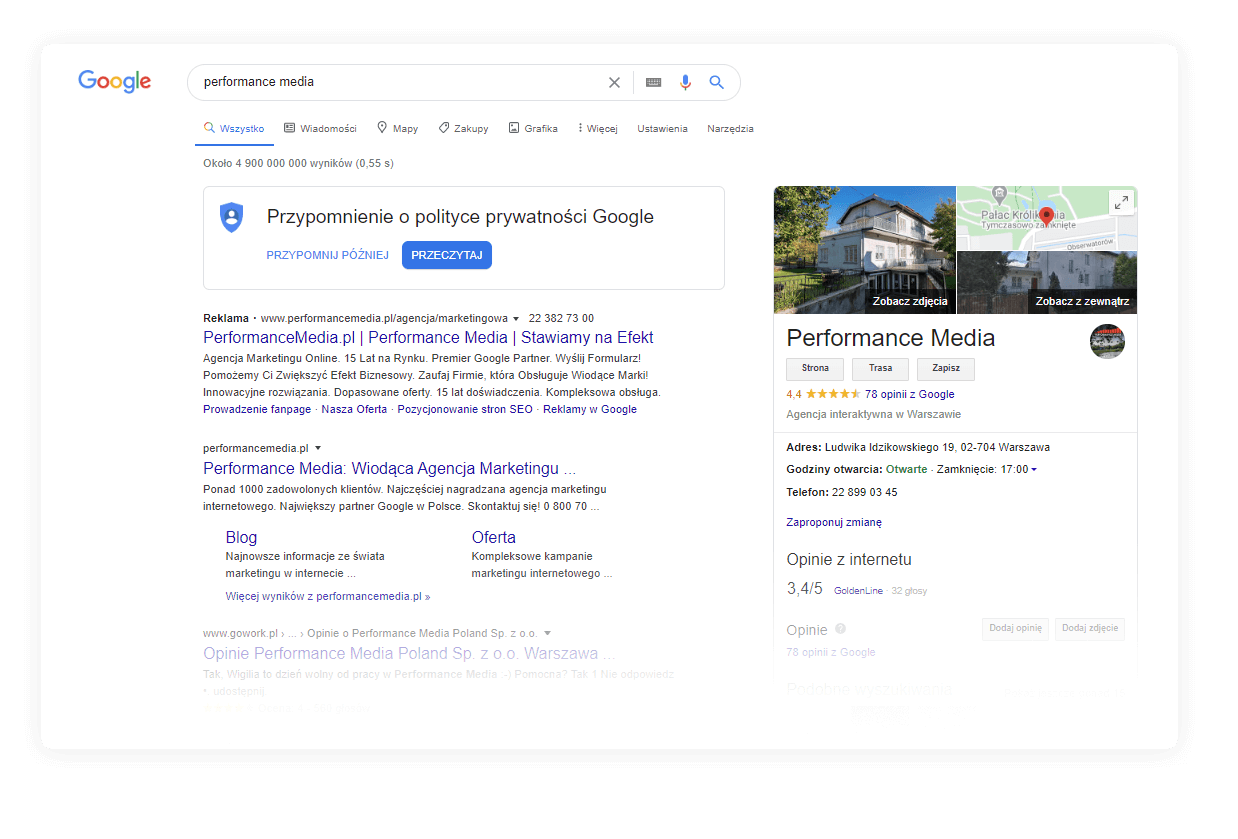Open the Blog sitelink

241,537
